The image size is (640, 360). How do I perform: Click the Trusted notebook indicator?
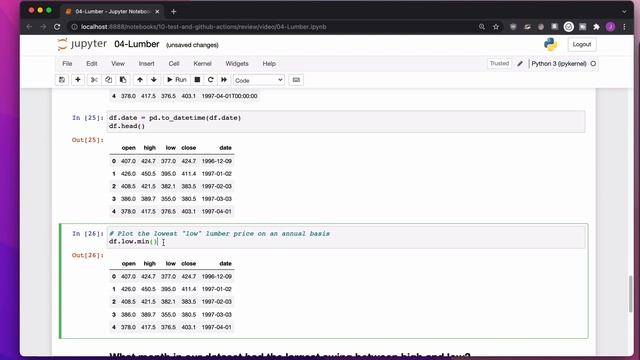pos(499,64)
